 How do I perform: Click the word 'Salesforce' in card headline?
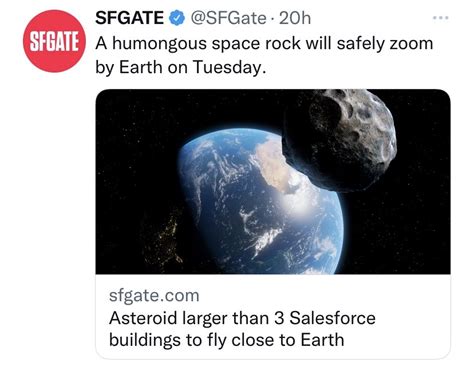(332, 318)
